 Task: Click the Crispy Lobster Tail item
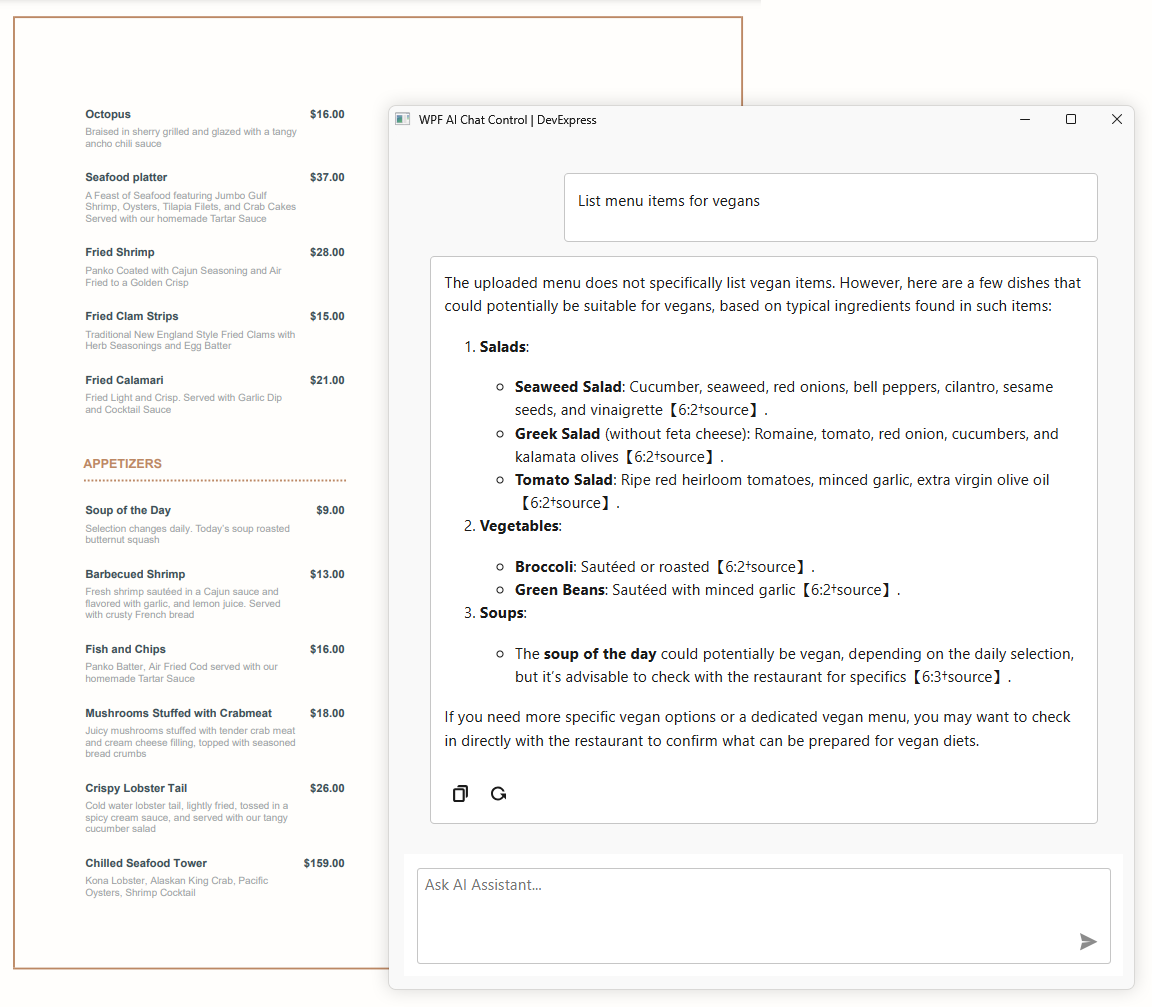coord(135,788)
